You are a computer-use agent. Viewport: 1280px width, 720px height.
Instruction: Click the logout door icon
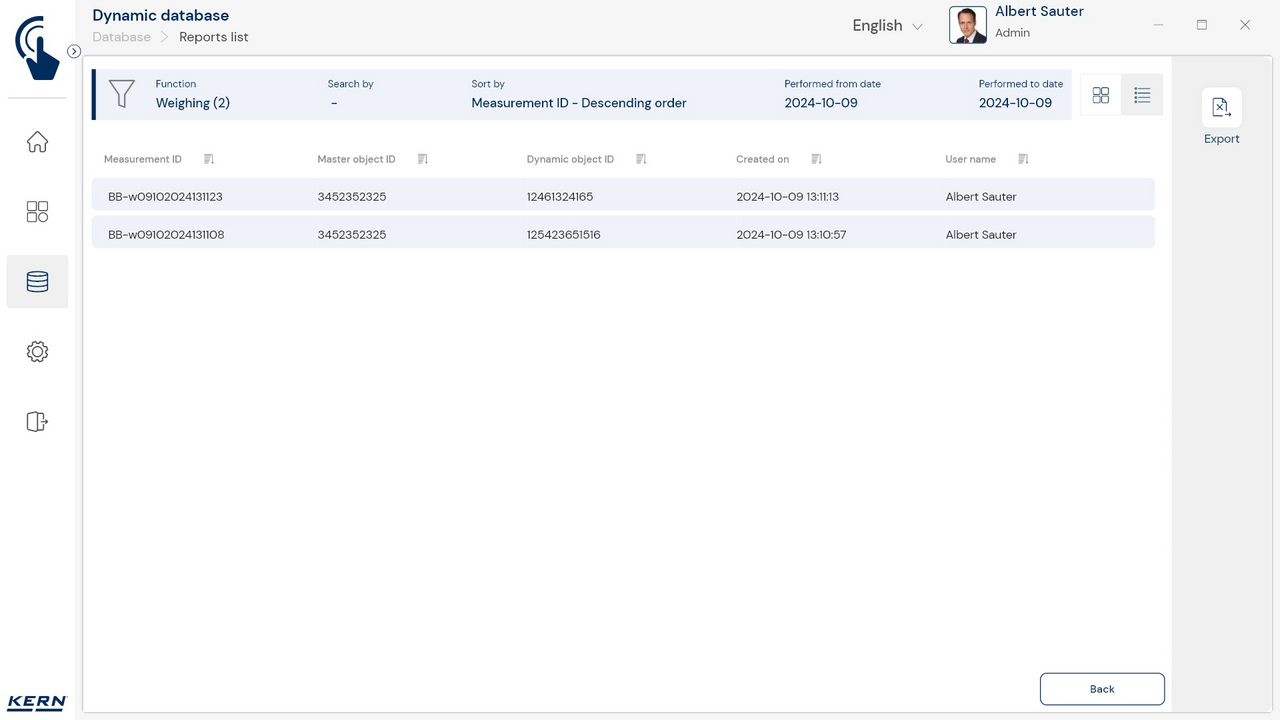(x=37, y=422)
